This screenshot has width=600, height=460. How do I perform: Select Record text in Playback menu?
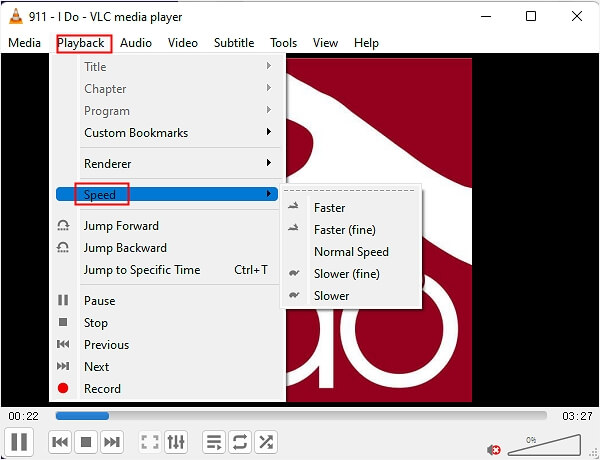coord(102,389)
